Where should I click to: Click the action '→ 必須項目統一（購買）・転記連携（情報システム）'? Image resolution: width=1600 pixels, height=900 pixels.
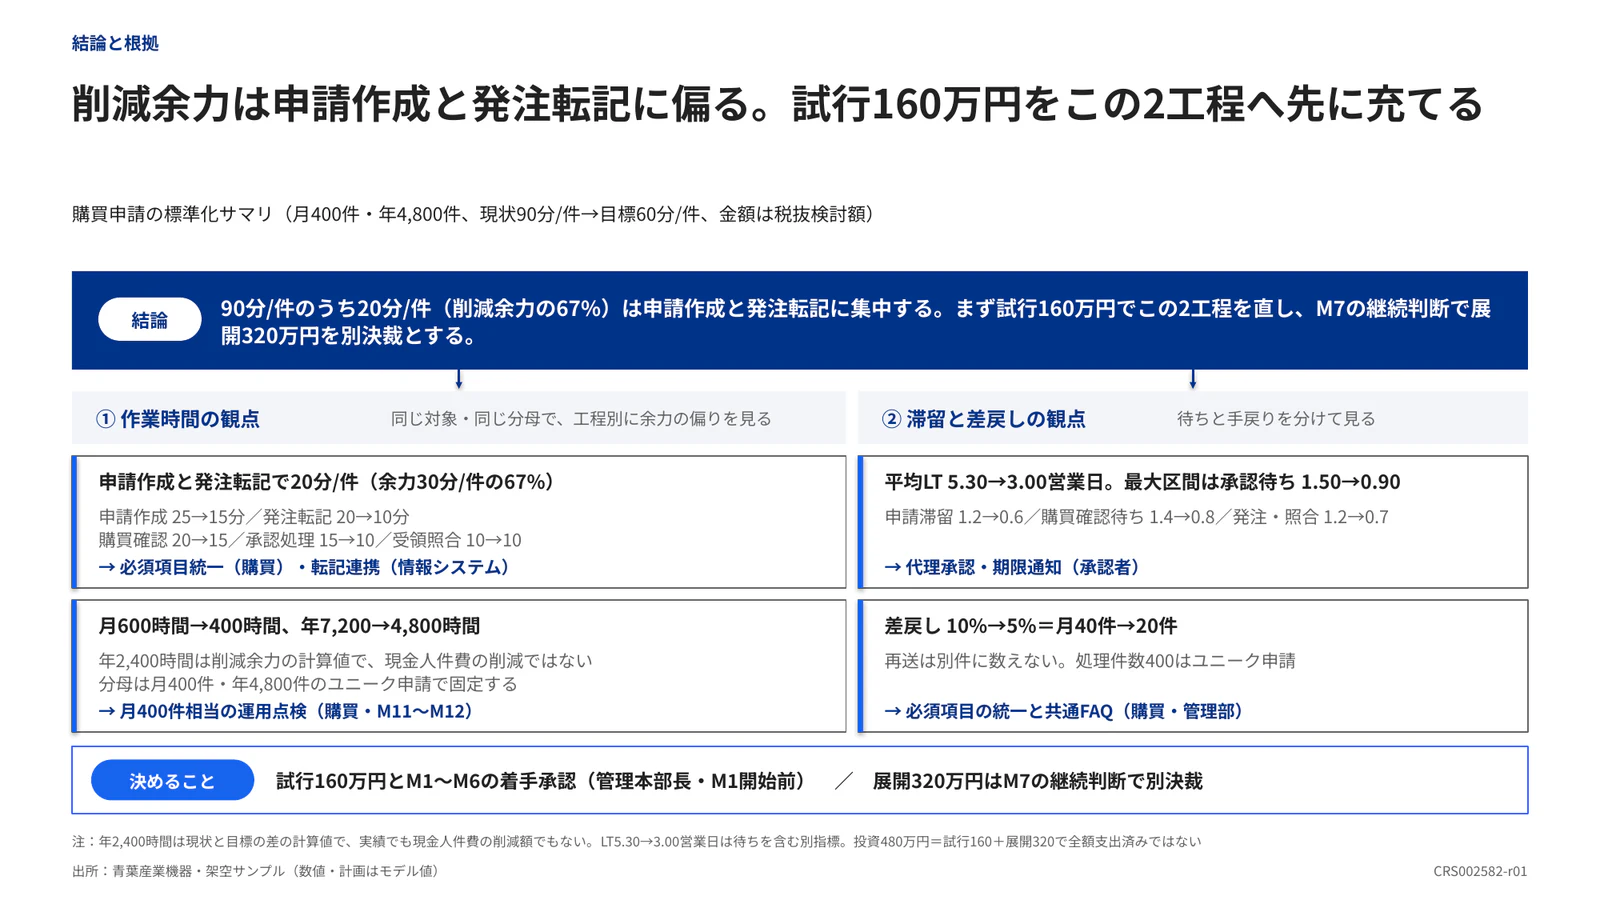(308, 567)
